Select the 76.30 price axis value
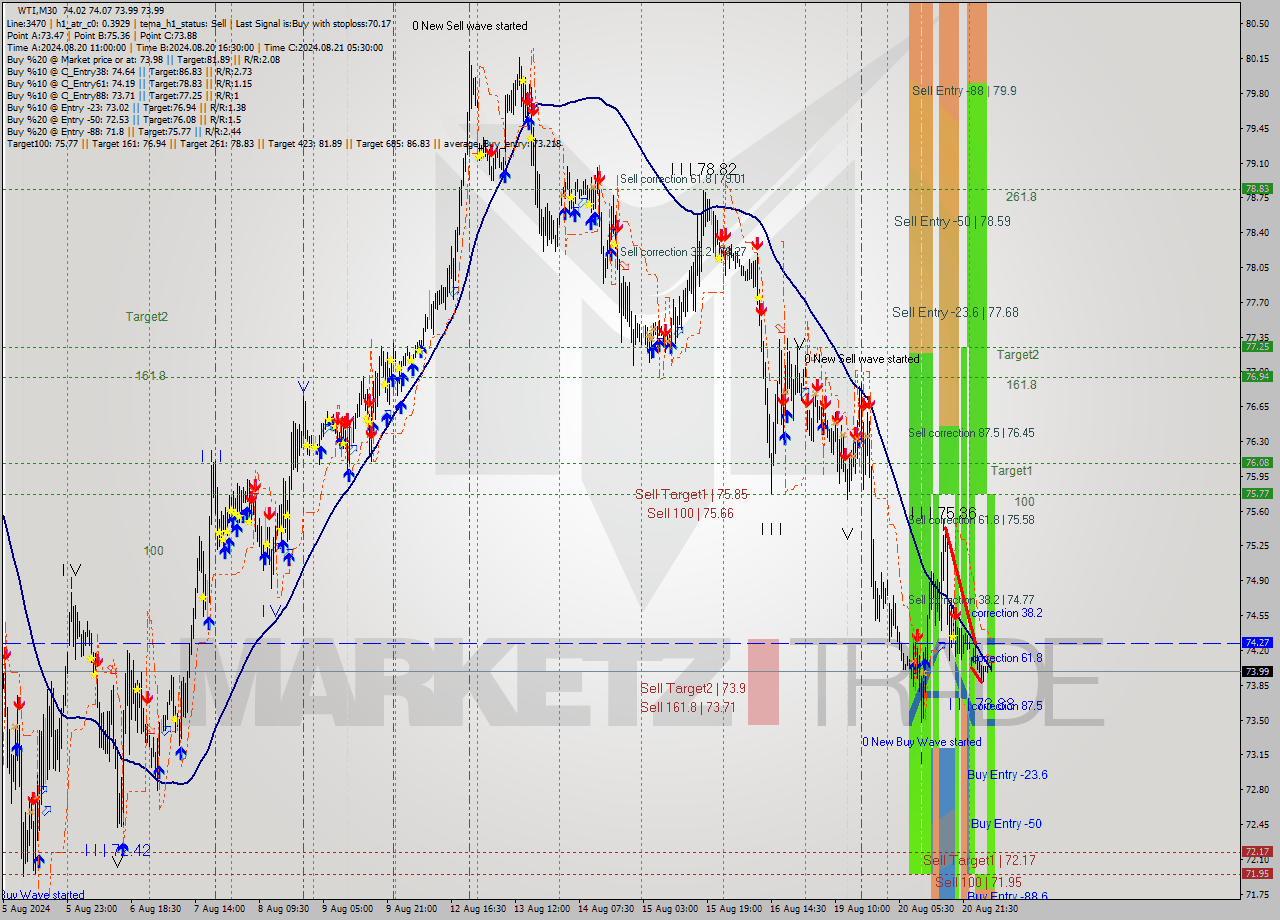 pos(1256,441)
